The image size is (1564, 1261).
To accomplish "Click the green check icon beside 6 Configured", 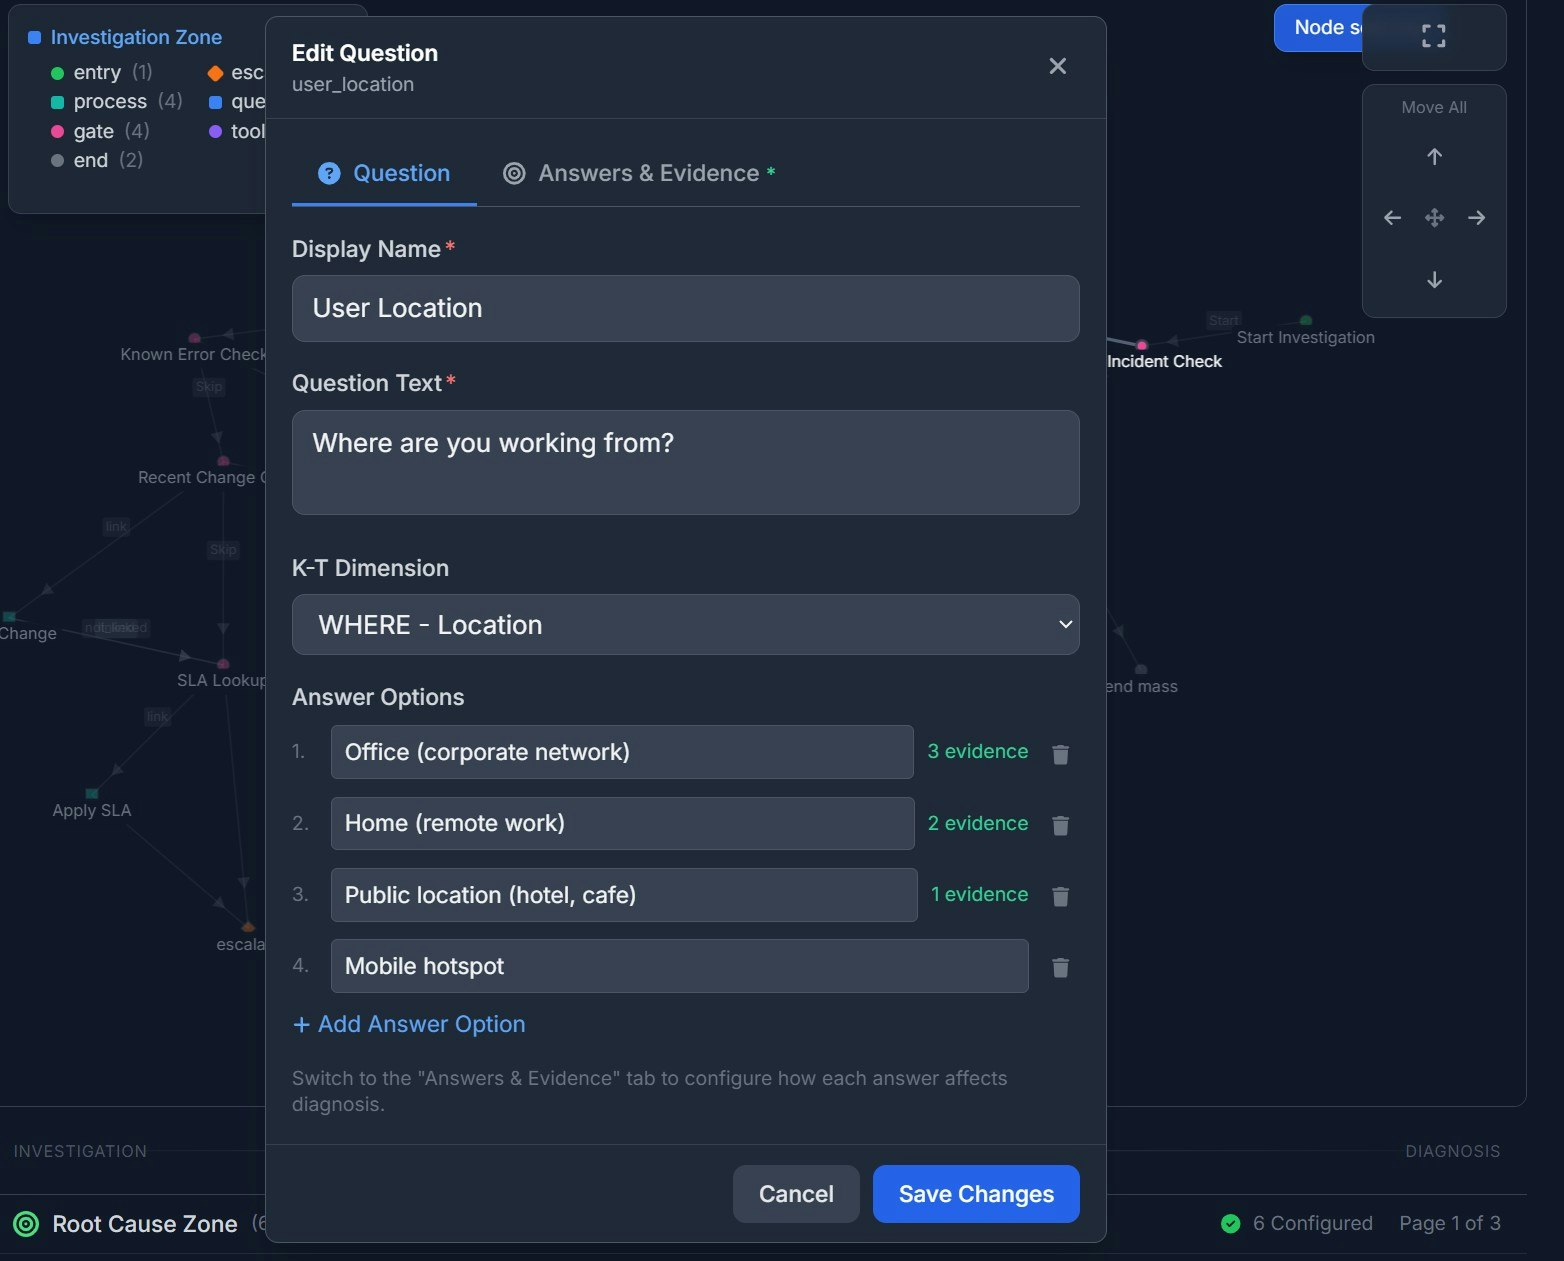I will click(1229, 1223).
